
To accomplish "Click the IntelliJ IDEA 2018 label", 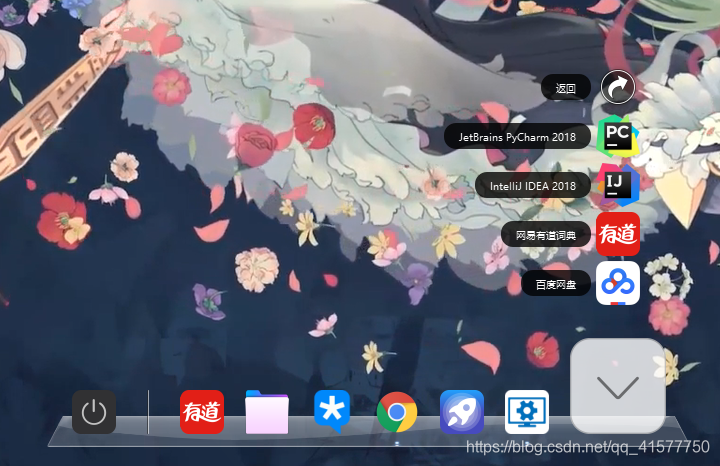I will tap(533, 185).
